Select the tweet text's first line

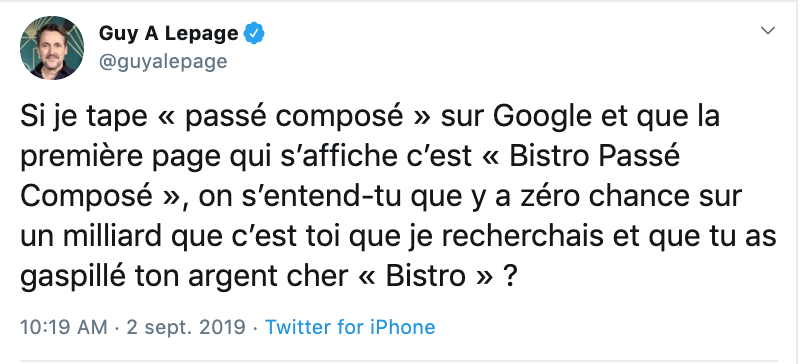point(370,118)
